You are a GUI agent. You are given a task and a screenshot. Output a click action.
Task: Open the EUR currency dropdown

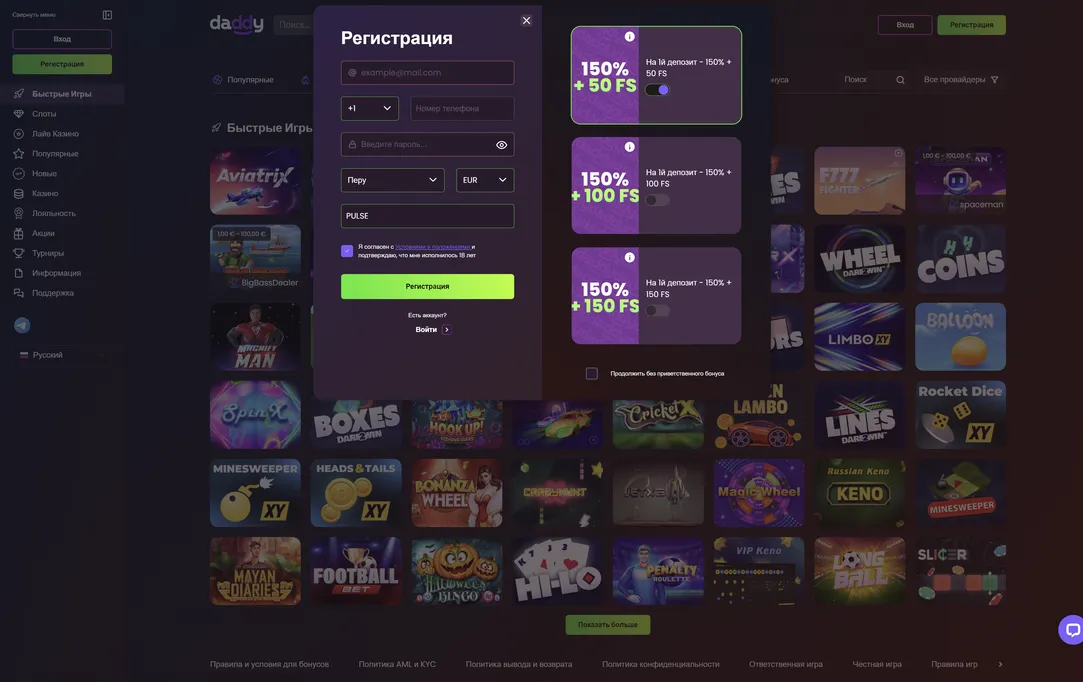[485, 180]
